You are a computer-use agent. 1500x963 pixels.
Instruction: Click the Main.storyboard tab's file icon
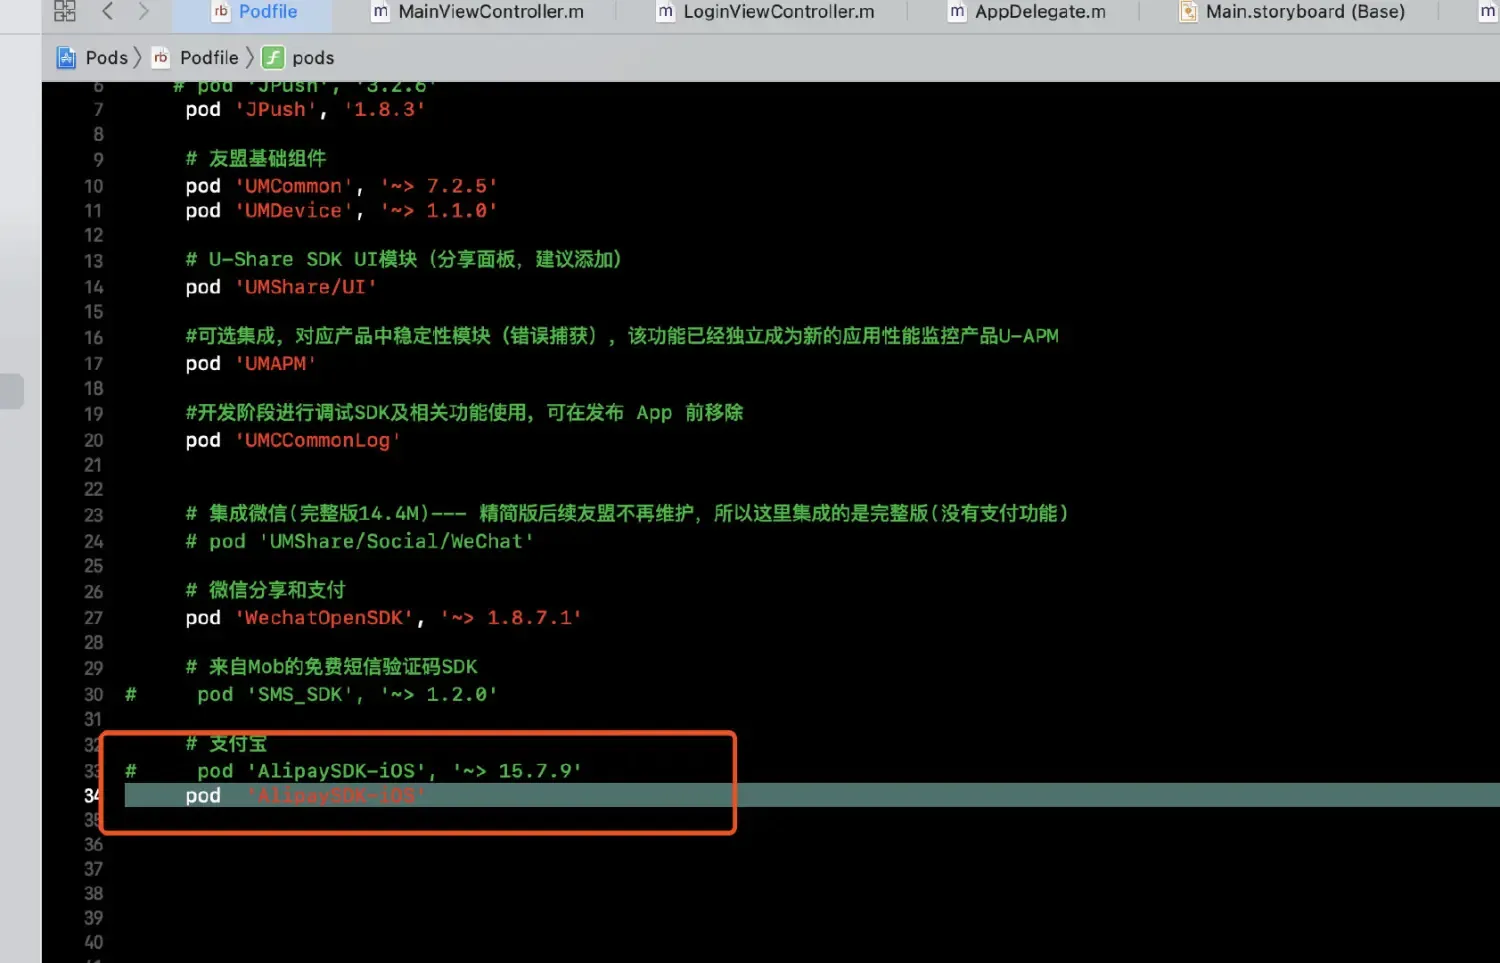pyautogui.click(x=1188, y=12)
